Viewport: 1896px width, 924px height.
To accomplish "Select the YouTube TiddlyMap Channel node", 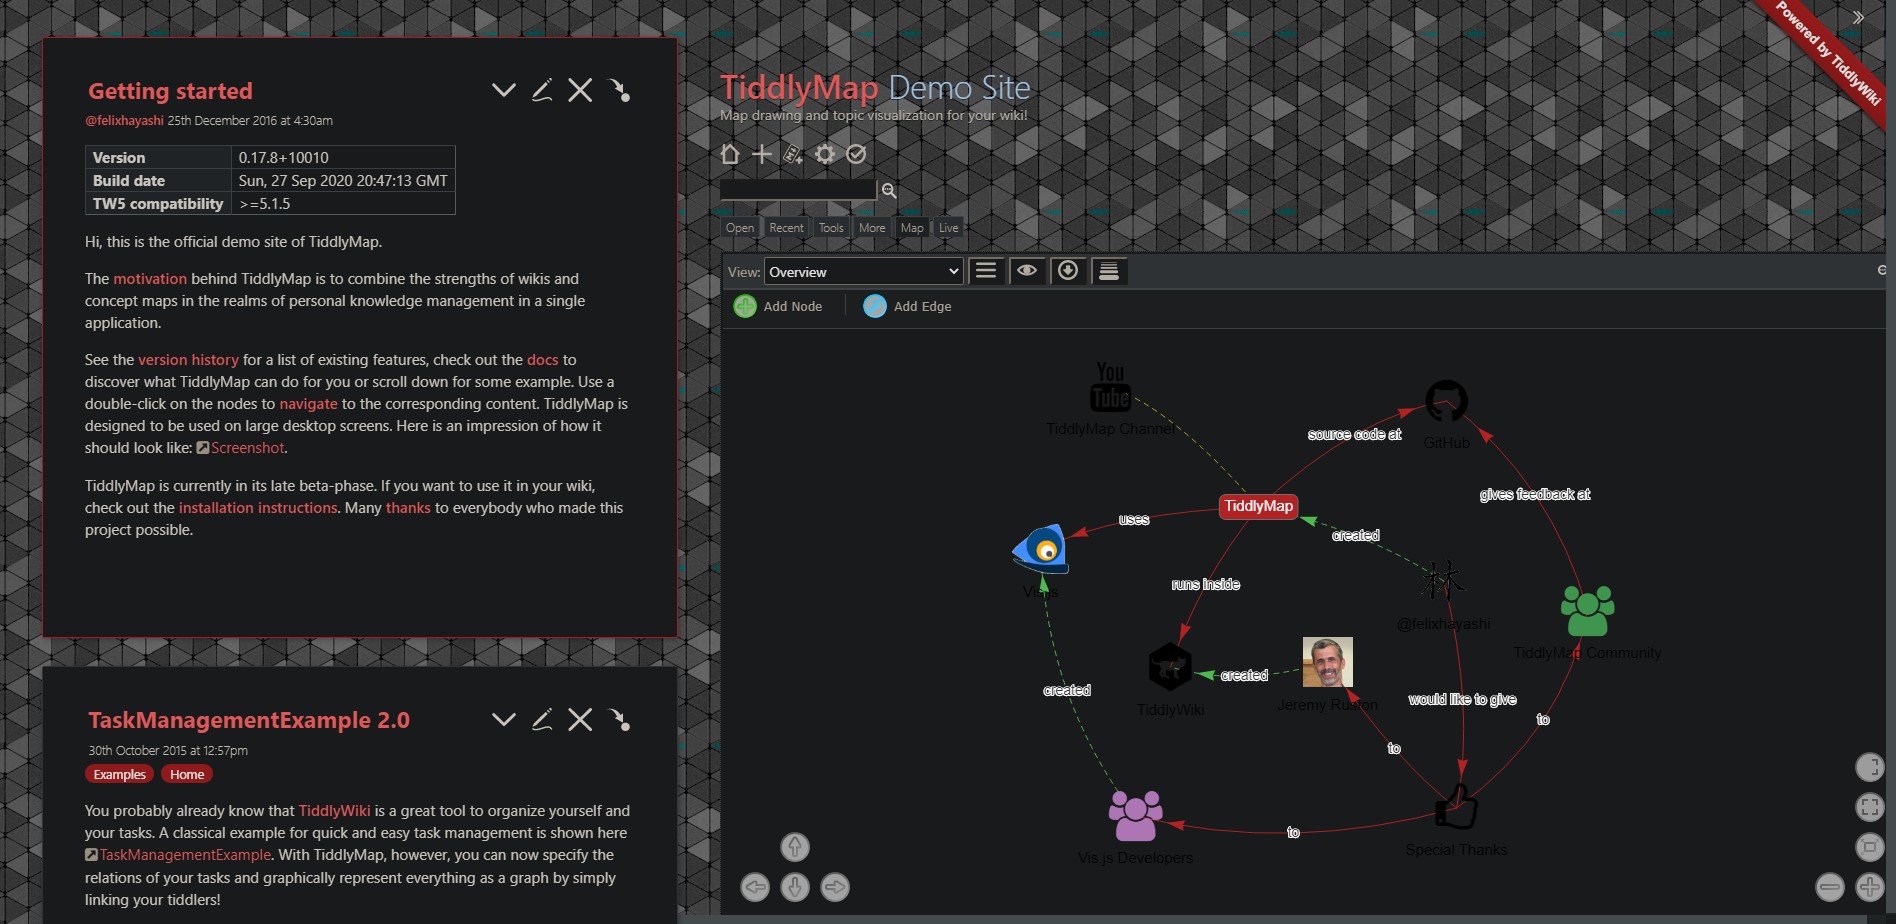I will [x=1110, y=387].
